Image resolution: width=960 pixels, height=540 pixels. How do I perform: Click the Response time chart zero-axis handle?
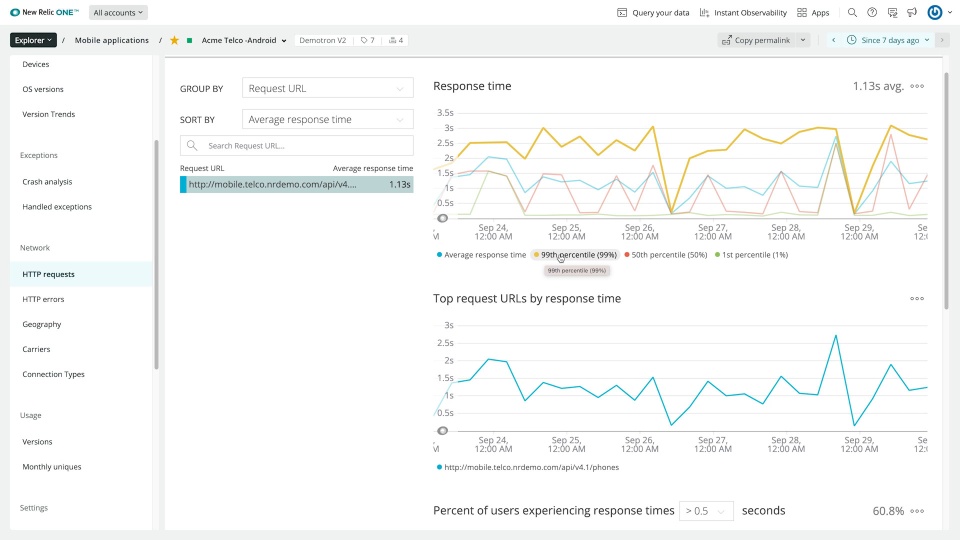443,218
